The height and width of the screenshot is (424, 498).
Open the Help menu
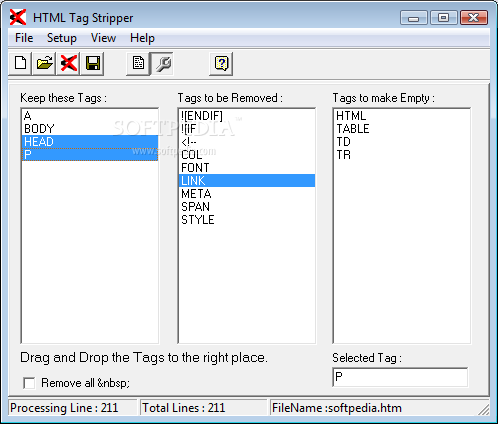(x=142, y=38)
